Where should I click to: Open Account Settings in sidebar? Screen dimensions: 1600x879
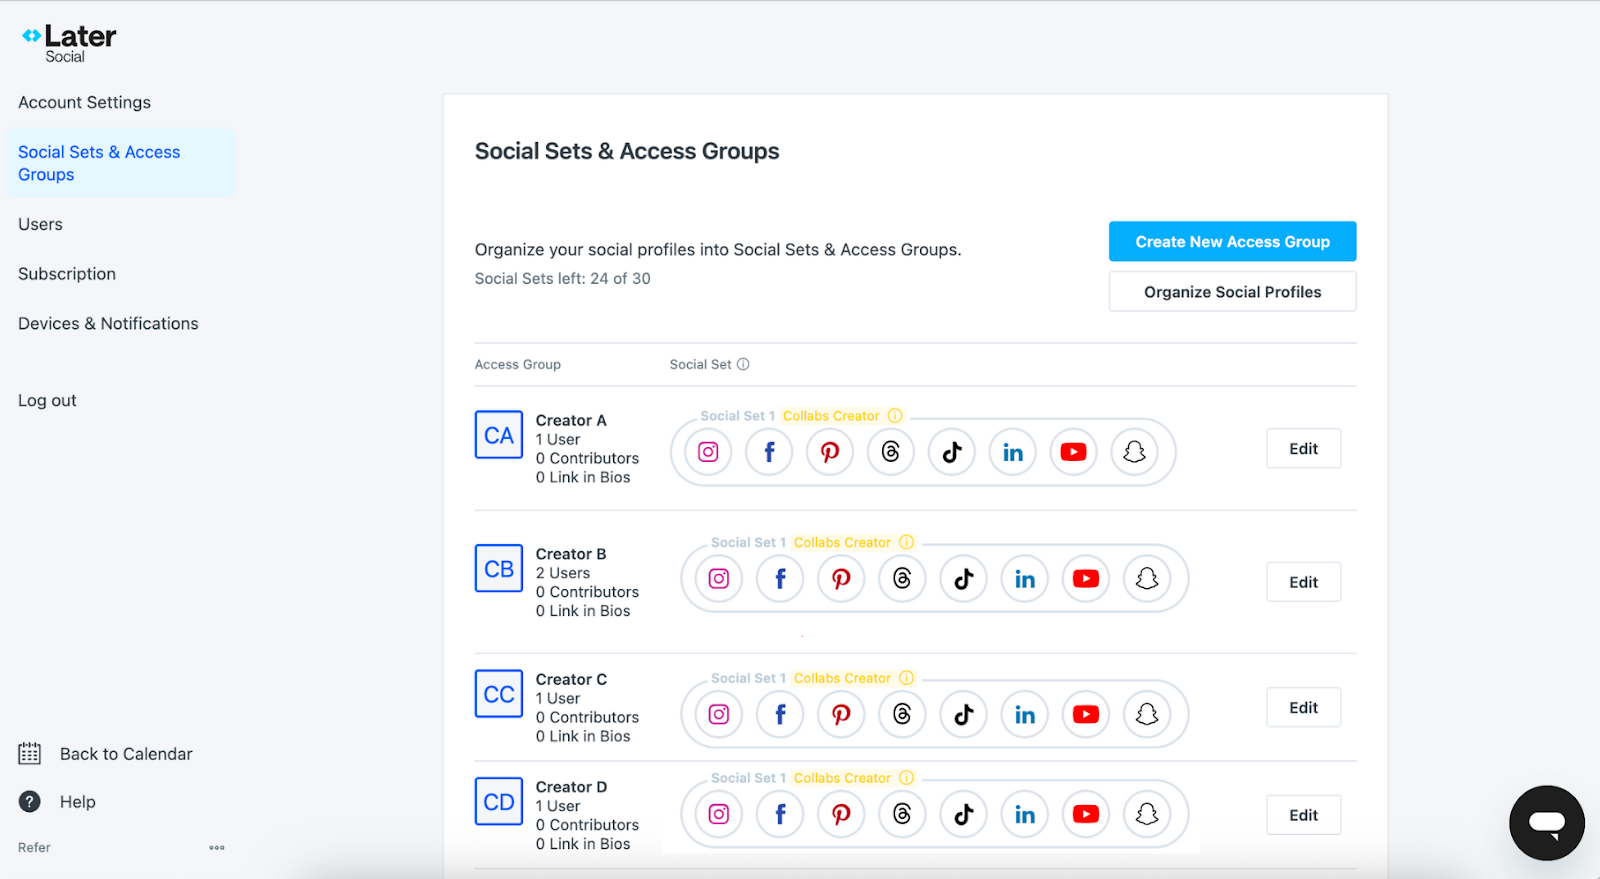[85, 103]
